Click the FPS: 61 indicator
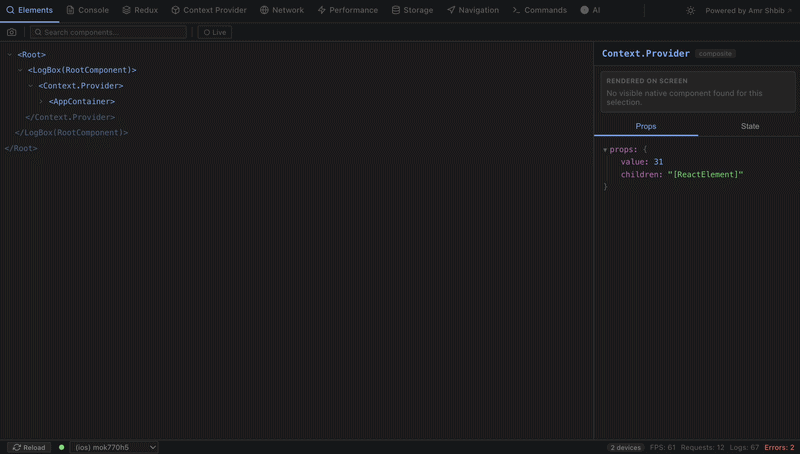Screen dimensions: 800x454 click(x=662, y=447)
